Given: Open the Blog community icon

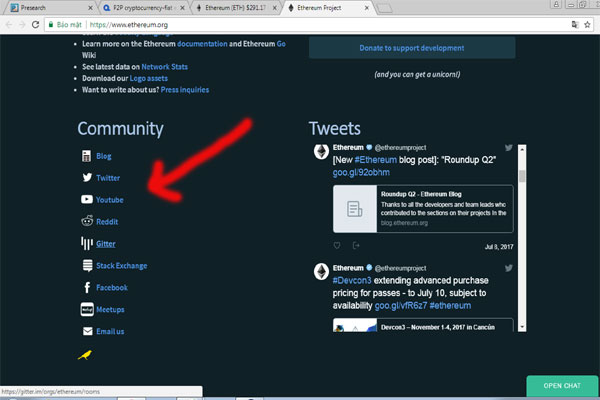Looking at the screenshot, I should coord(86,156).
